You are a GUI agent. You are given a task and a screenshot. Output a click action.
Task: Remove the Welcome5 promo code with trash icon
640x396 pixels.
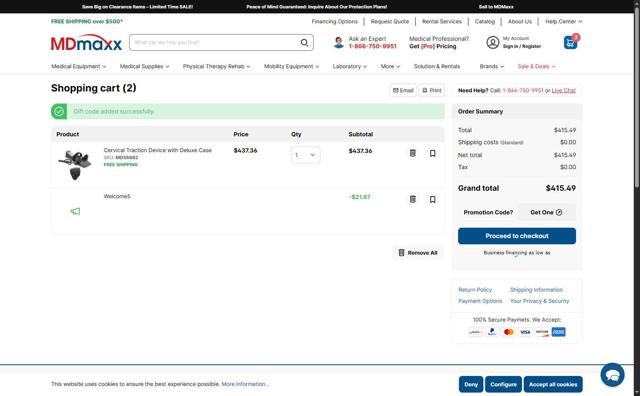[413, 199]
